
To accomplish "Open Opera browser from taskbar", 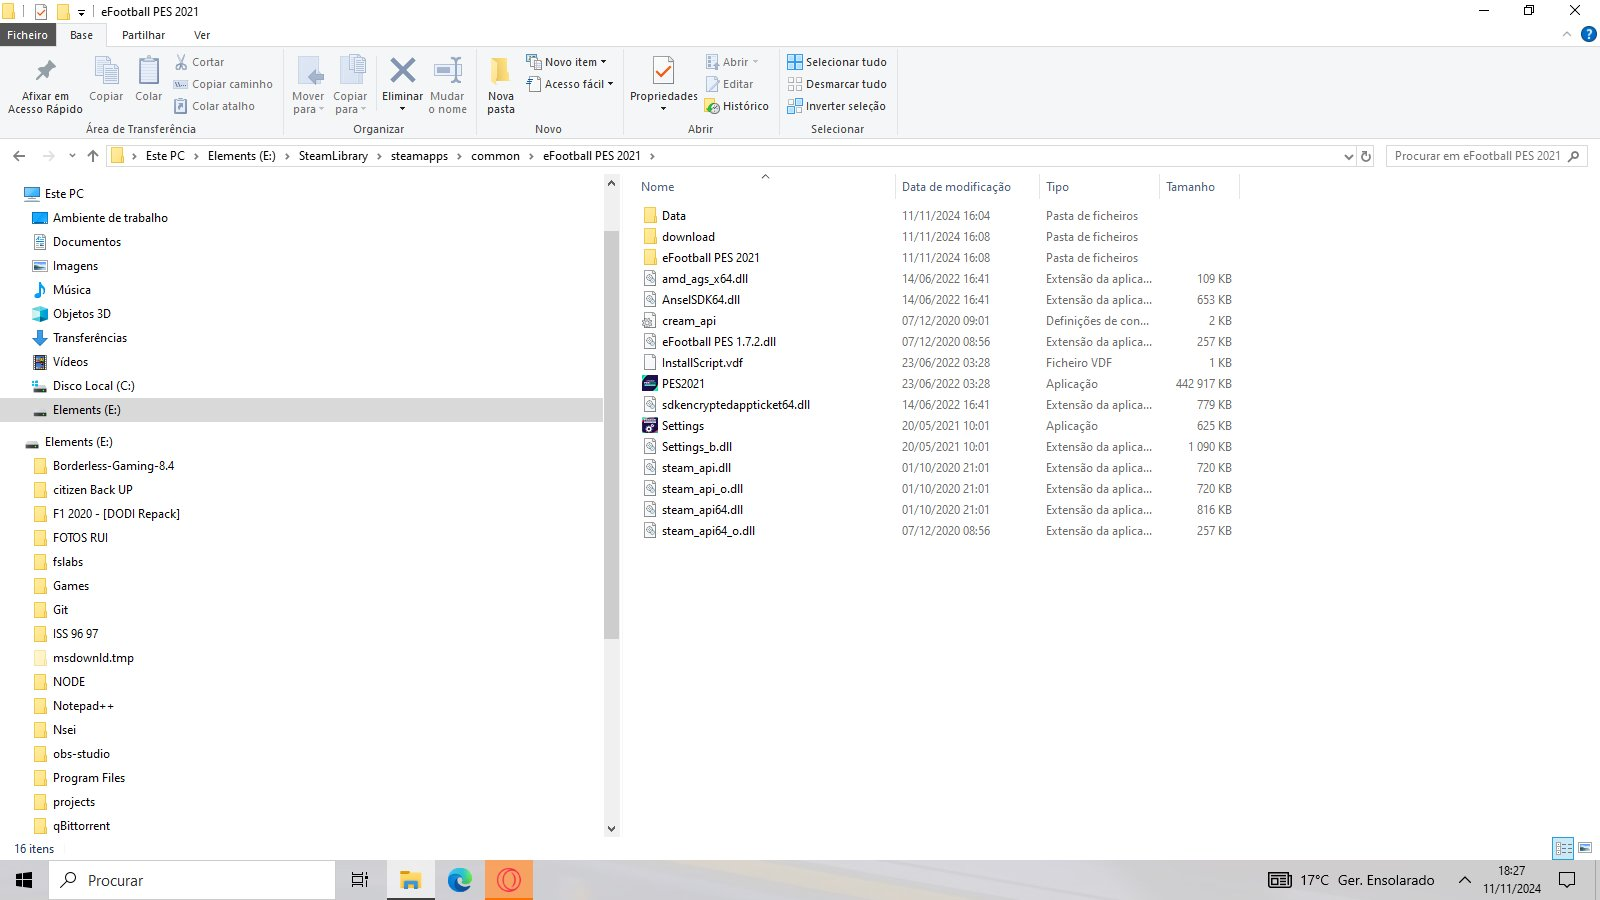I will (509, 880).
